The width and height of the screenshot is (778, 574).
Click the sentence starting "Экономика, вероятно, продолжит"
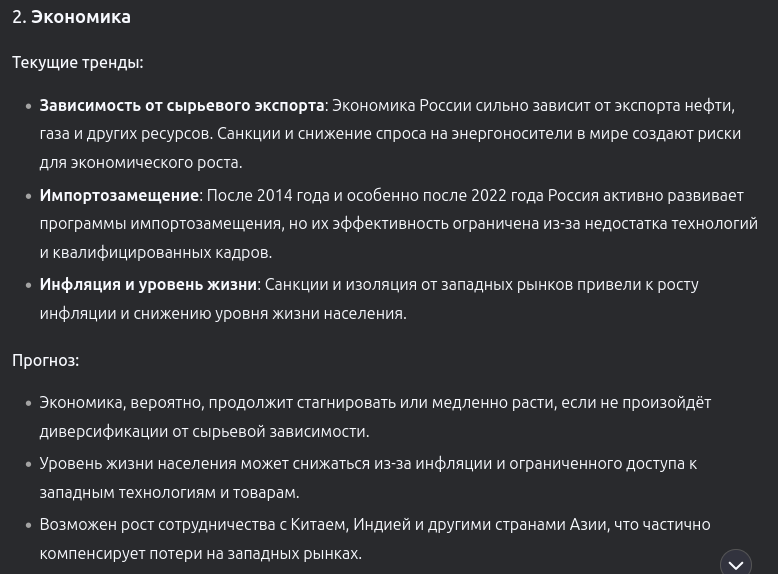pos(375,403)
